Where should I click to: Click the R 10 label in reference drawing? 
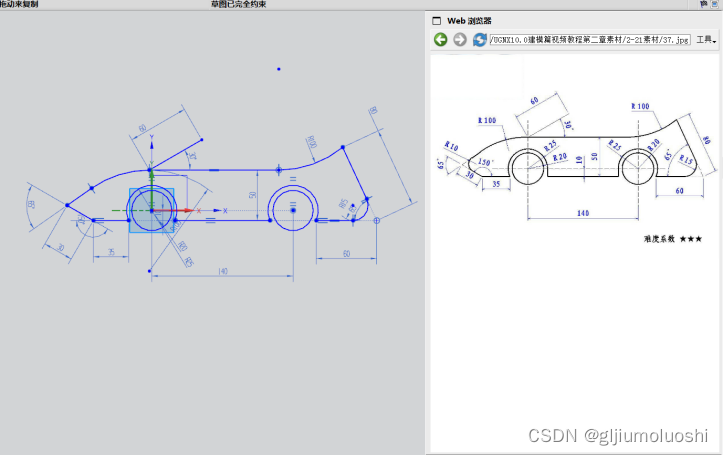coord(451,146)
